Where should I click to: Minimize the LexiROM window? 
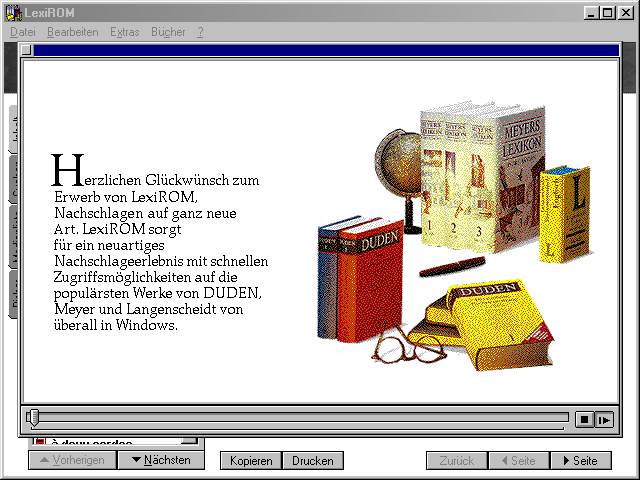(x=590, y=13)
